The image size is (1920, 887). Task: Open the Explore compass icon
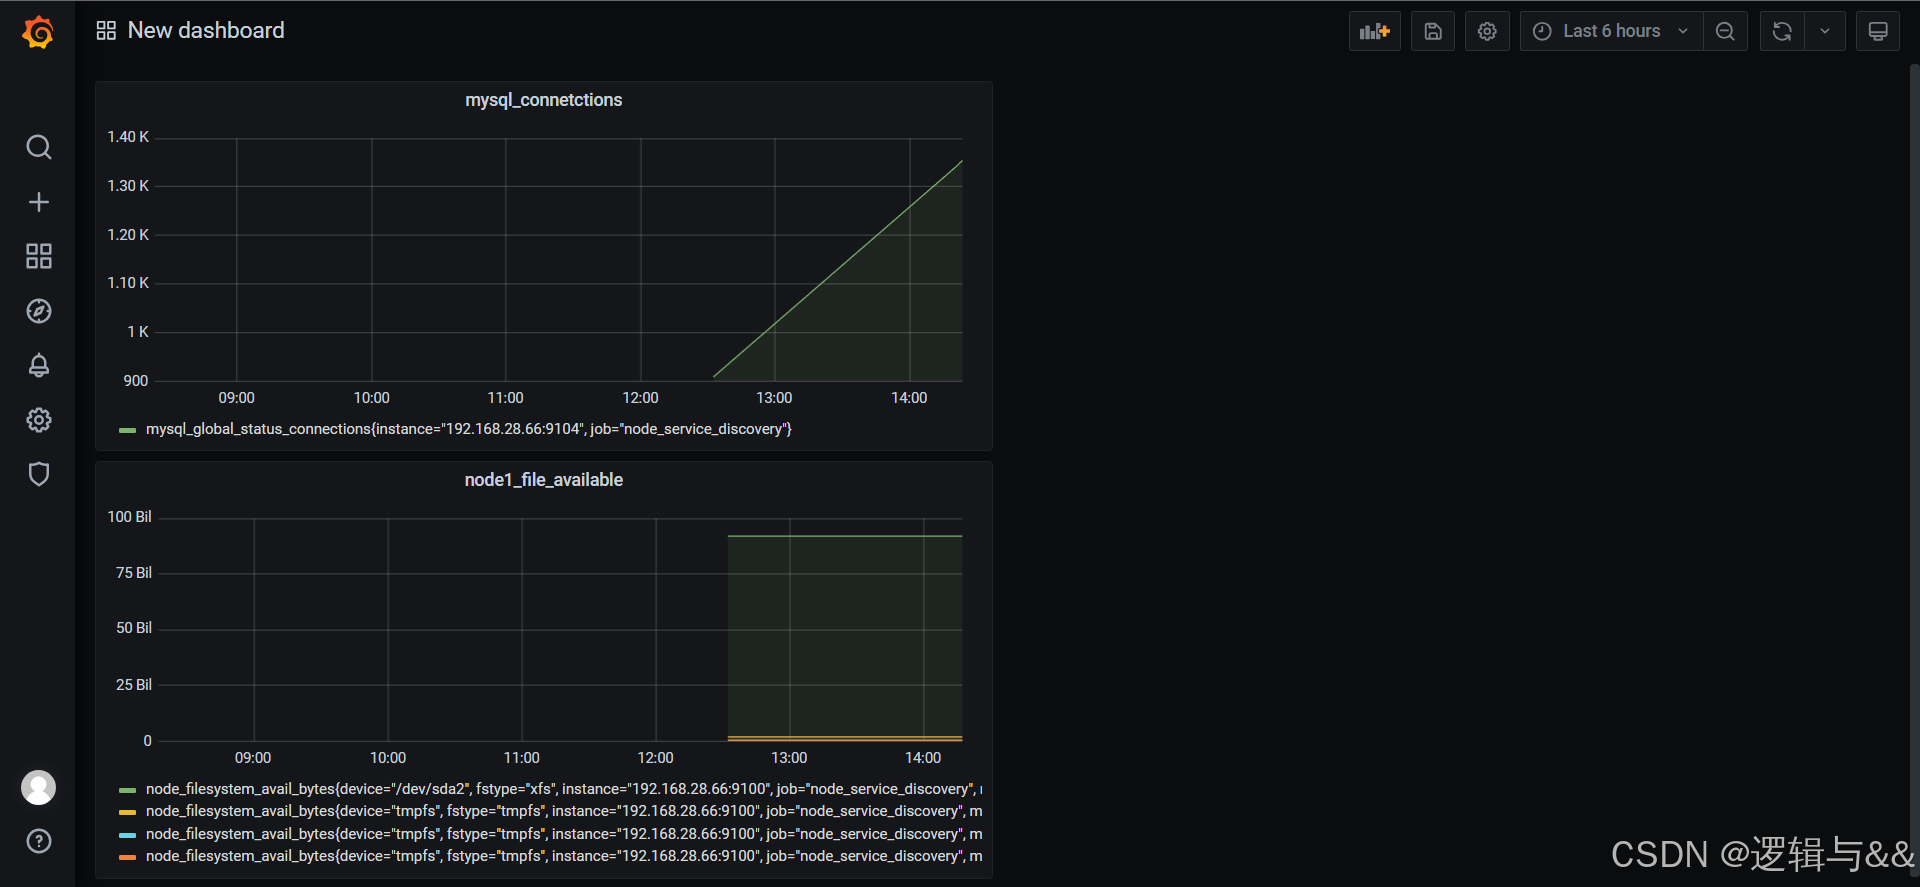click(x=38, y=311)
